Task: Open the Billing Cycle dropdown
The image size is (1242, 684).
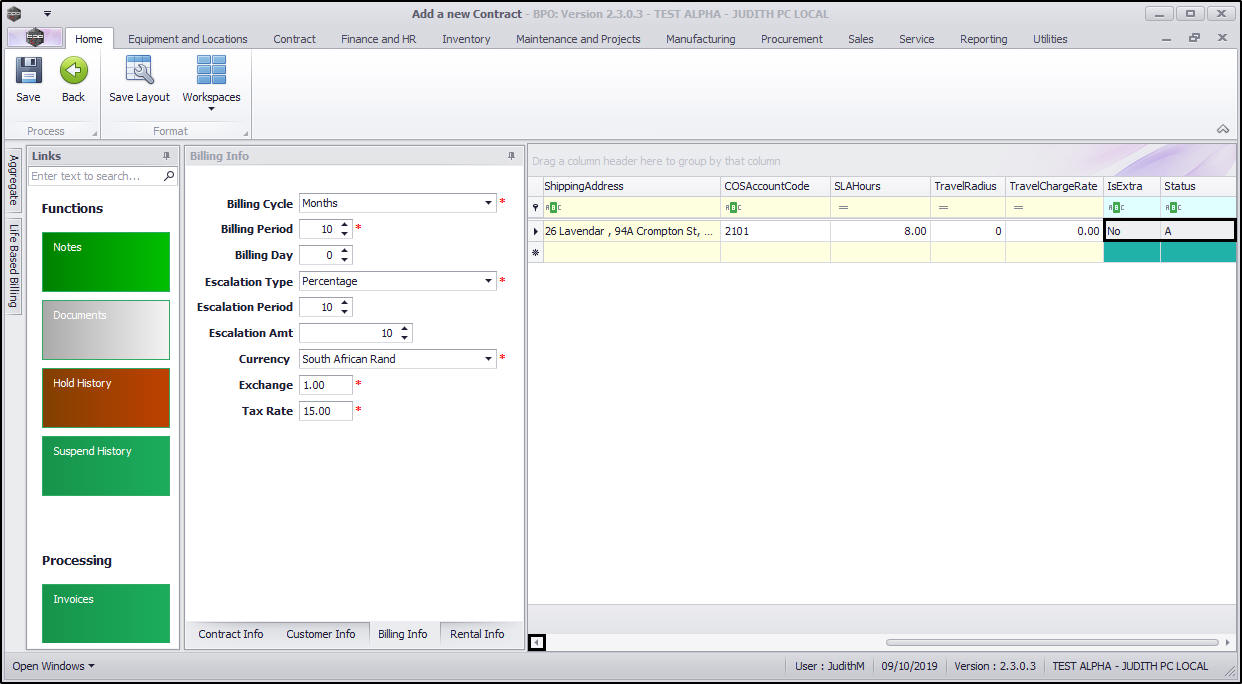Action: coord(489,203)
